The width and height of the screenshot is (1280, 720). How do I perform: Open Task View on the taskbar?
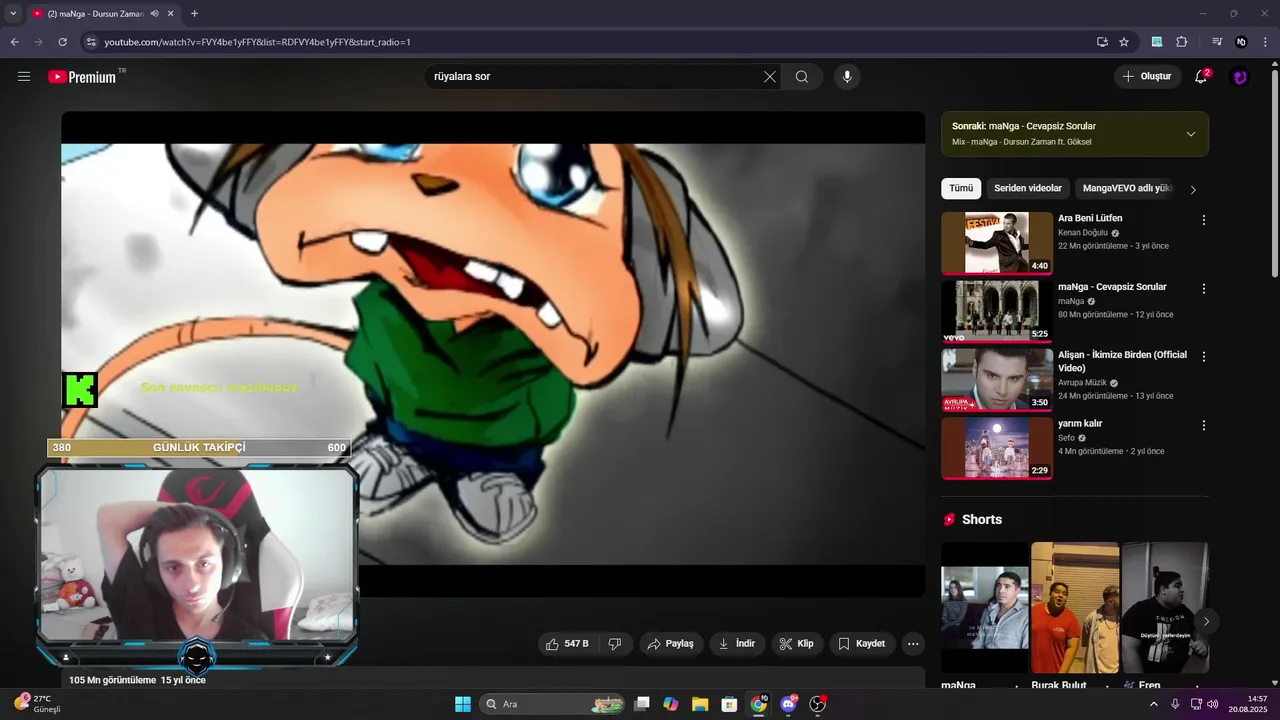coord(642,704)
